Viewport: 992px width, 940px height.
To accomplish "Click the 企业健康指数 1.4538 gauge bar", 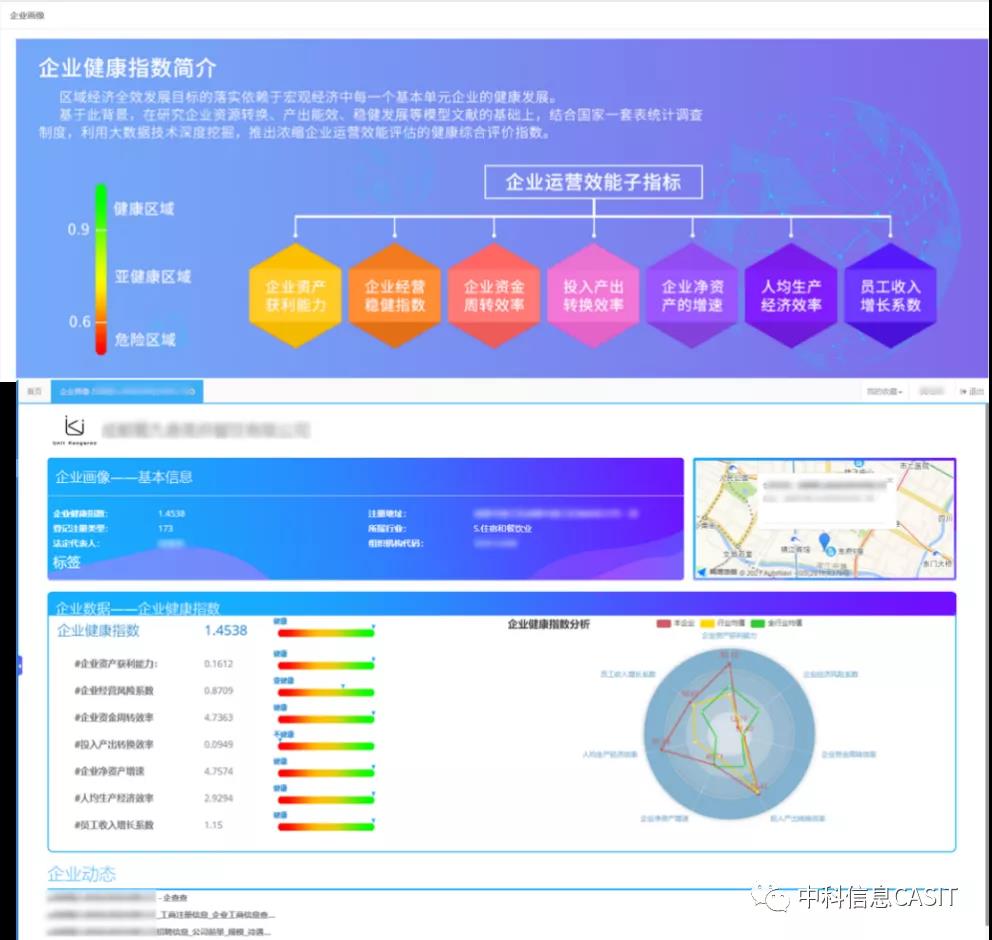I will coord(326,632).
